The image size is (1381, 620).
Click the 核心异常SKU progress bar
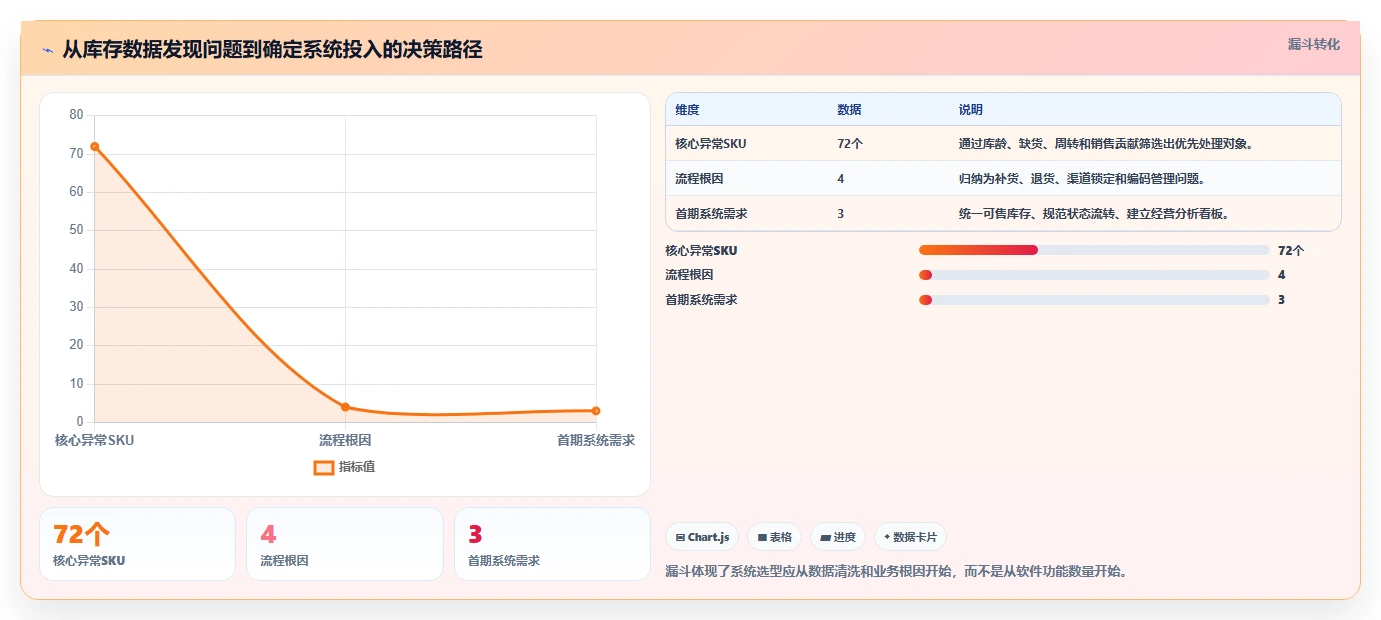point(1094,250)
